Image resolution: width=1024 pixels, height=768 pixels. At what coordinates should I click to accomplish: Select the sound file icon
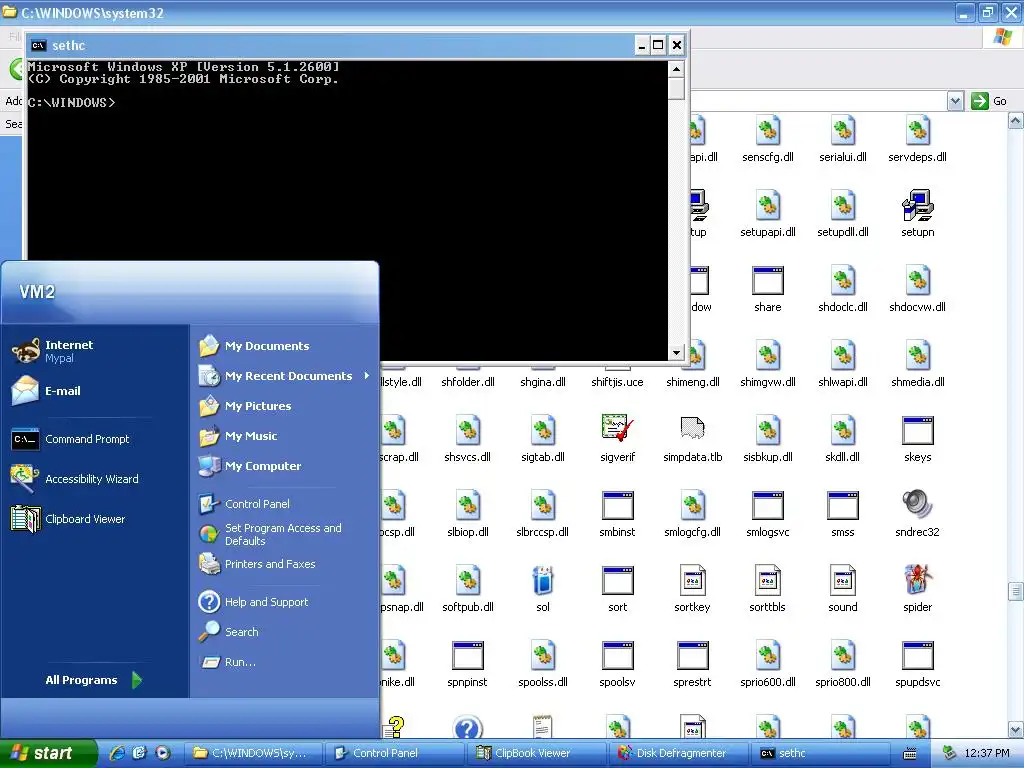842,581
